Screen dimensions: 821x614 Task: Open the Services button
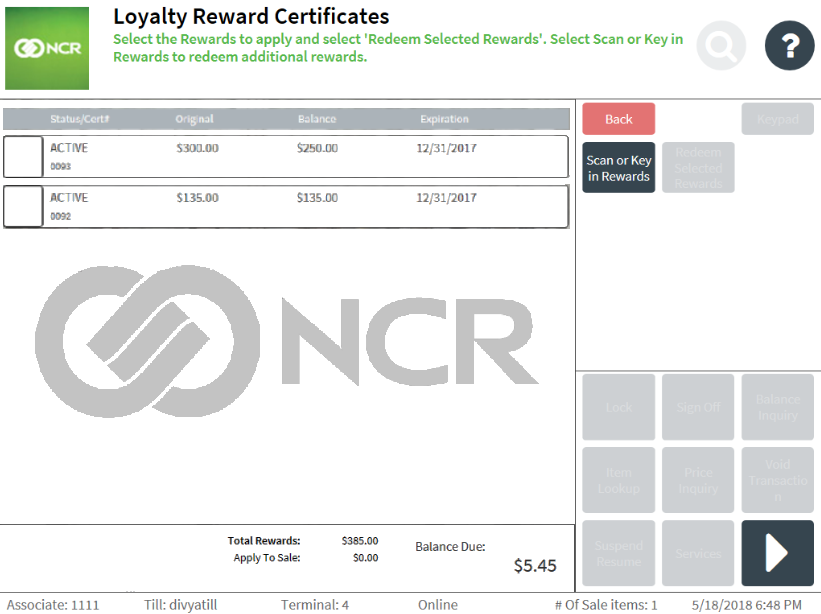(x=698, y=553)
